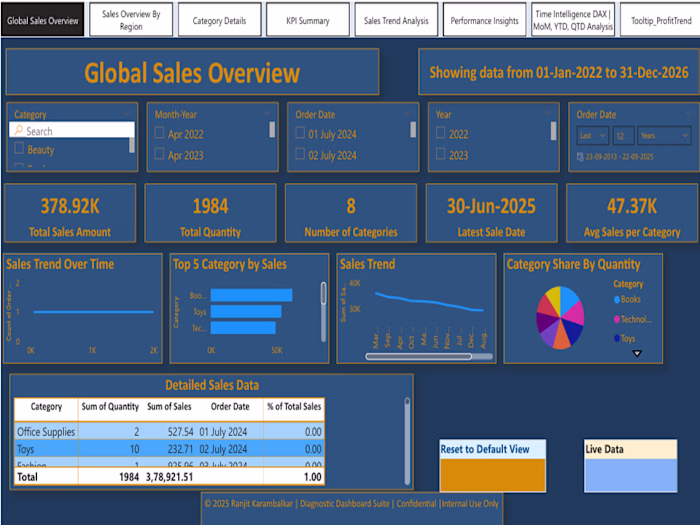Screen dimensions: 700x525
Task: Click the 232.71 sales value cell
Action: coord(180,449)
